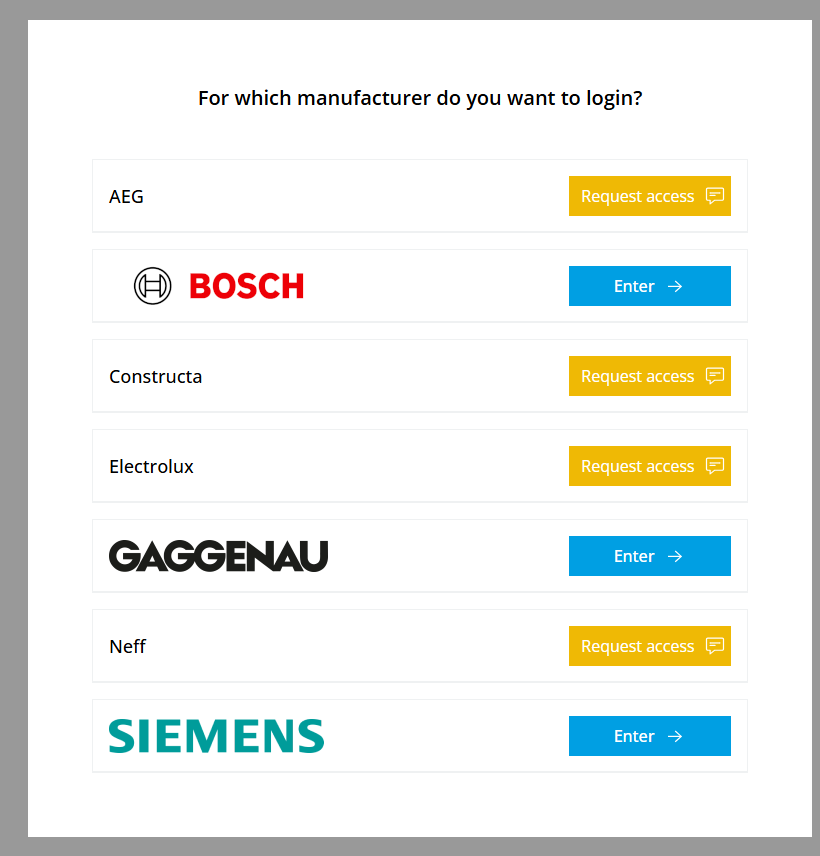Select the Electrolux manufacturer name
Viewport: 820px width, 856px height.
[151, 467]
